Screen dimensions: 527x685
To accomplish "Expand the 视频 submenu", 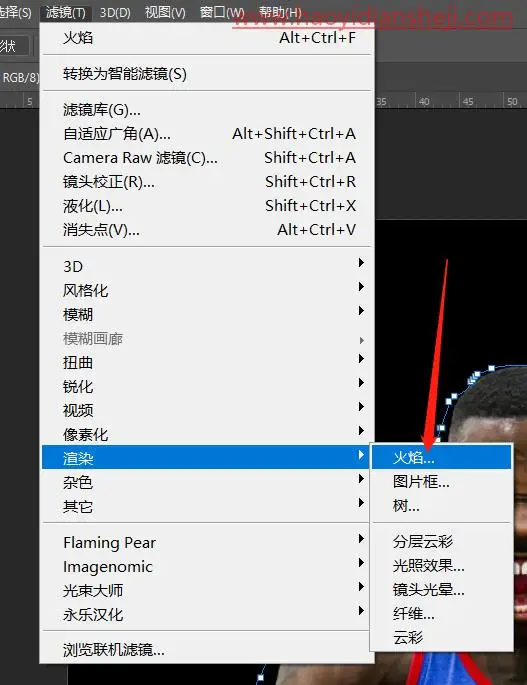I will pyautogui.click(x=208, y=411).
